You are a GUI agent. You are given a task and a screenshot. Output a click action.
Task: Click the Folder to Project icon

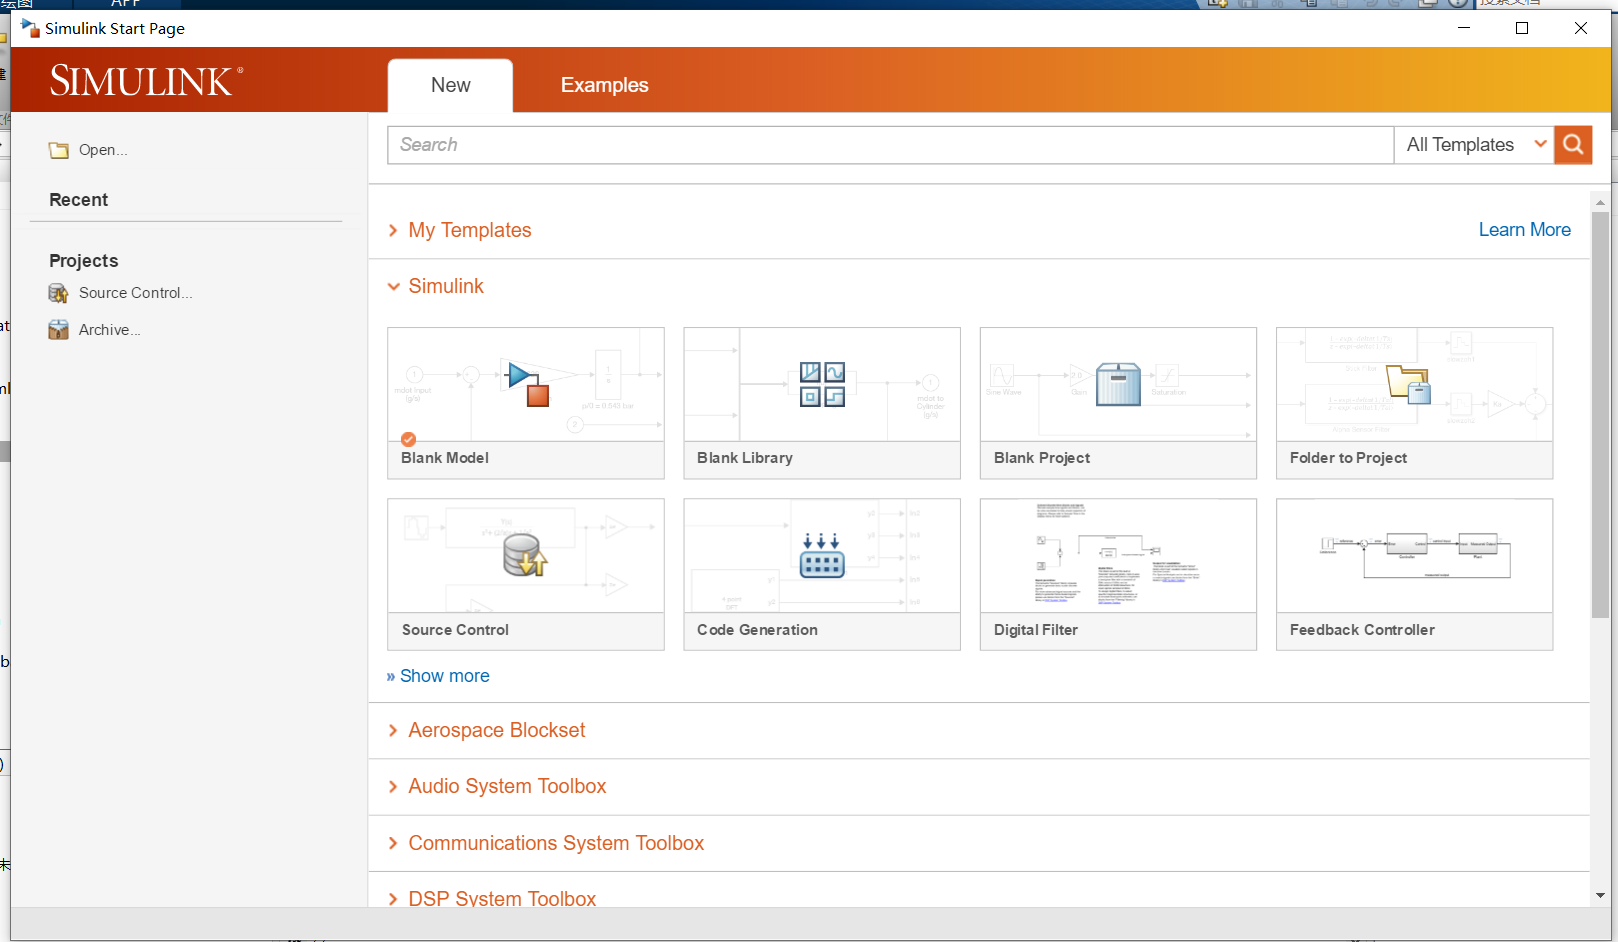(x=1409, y=385)
